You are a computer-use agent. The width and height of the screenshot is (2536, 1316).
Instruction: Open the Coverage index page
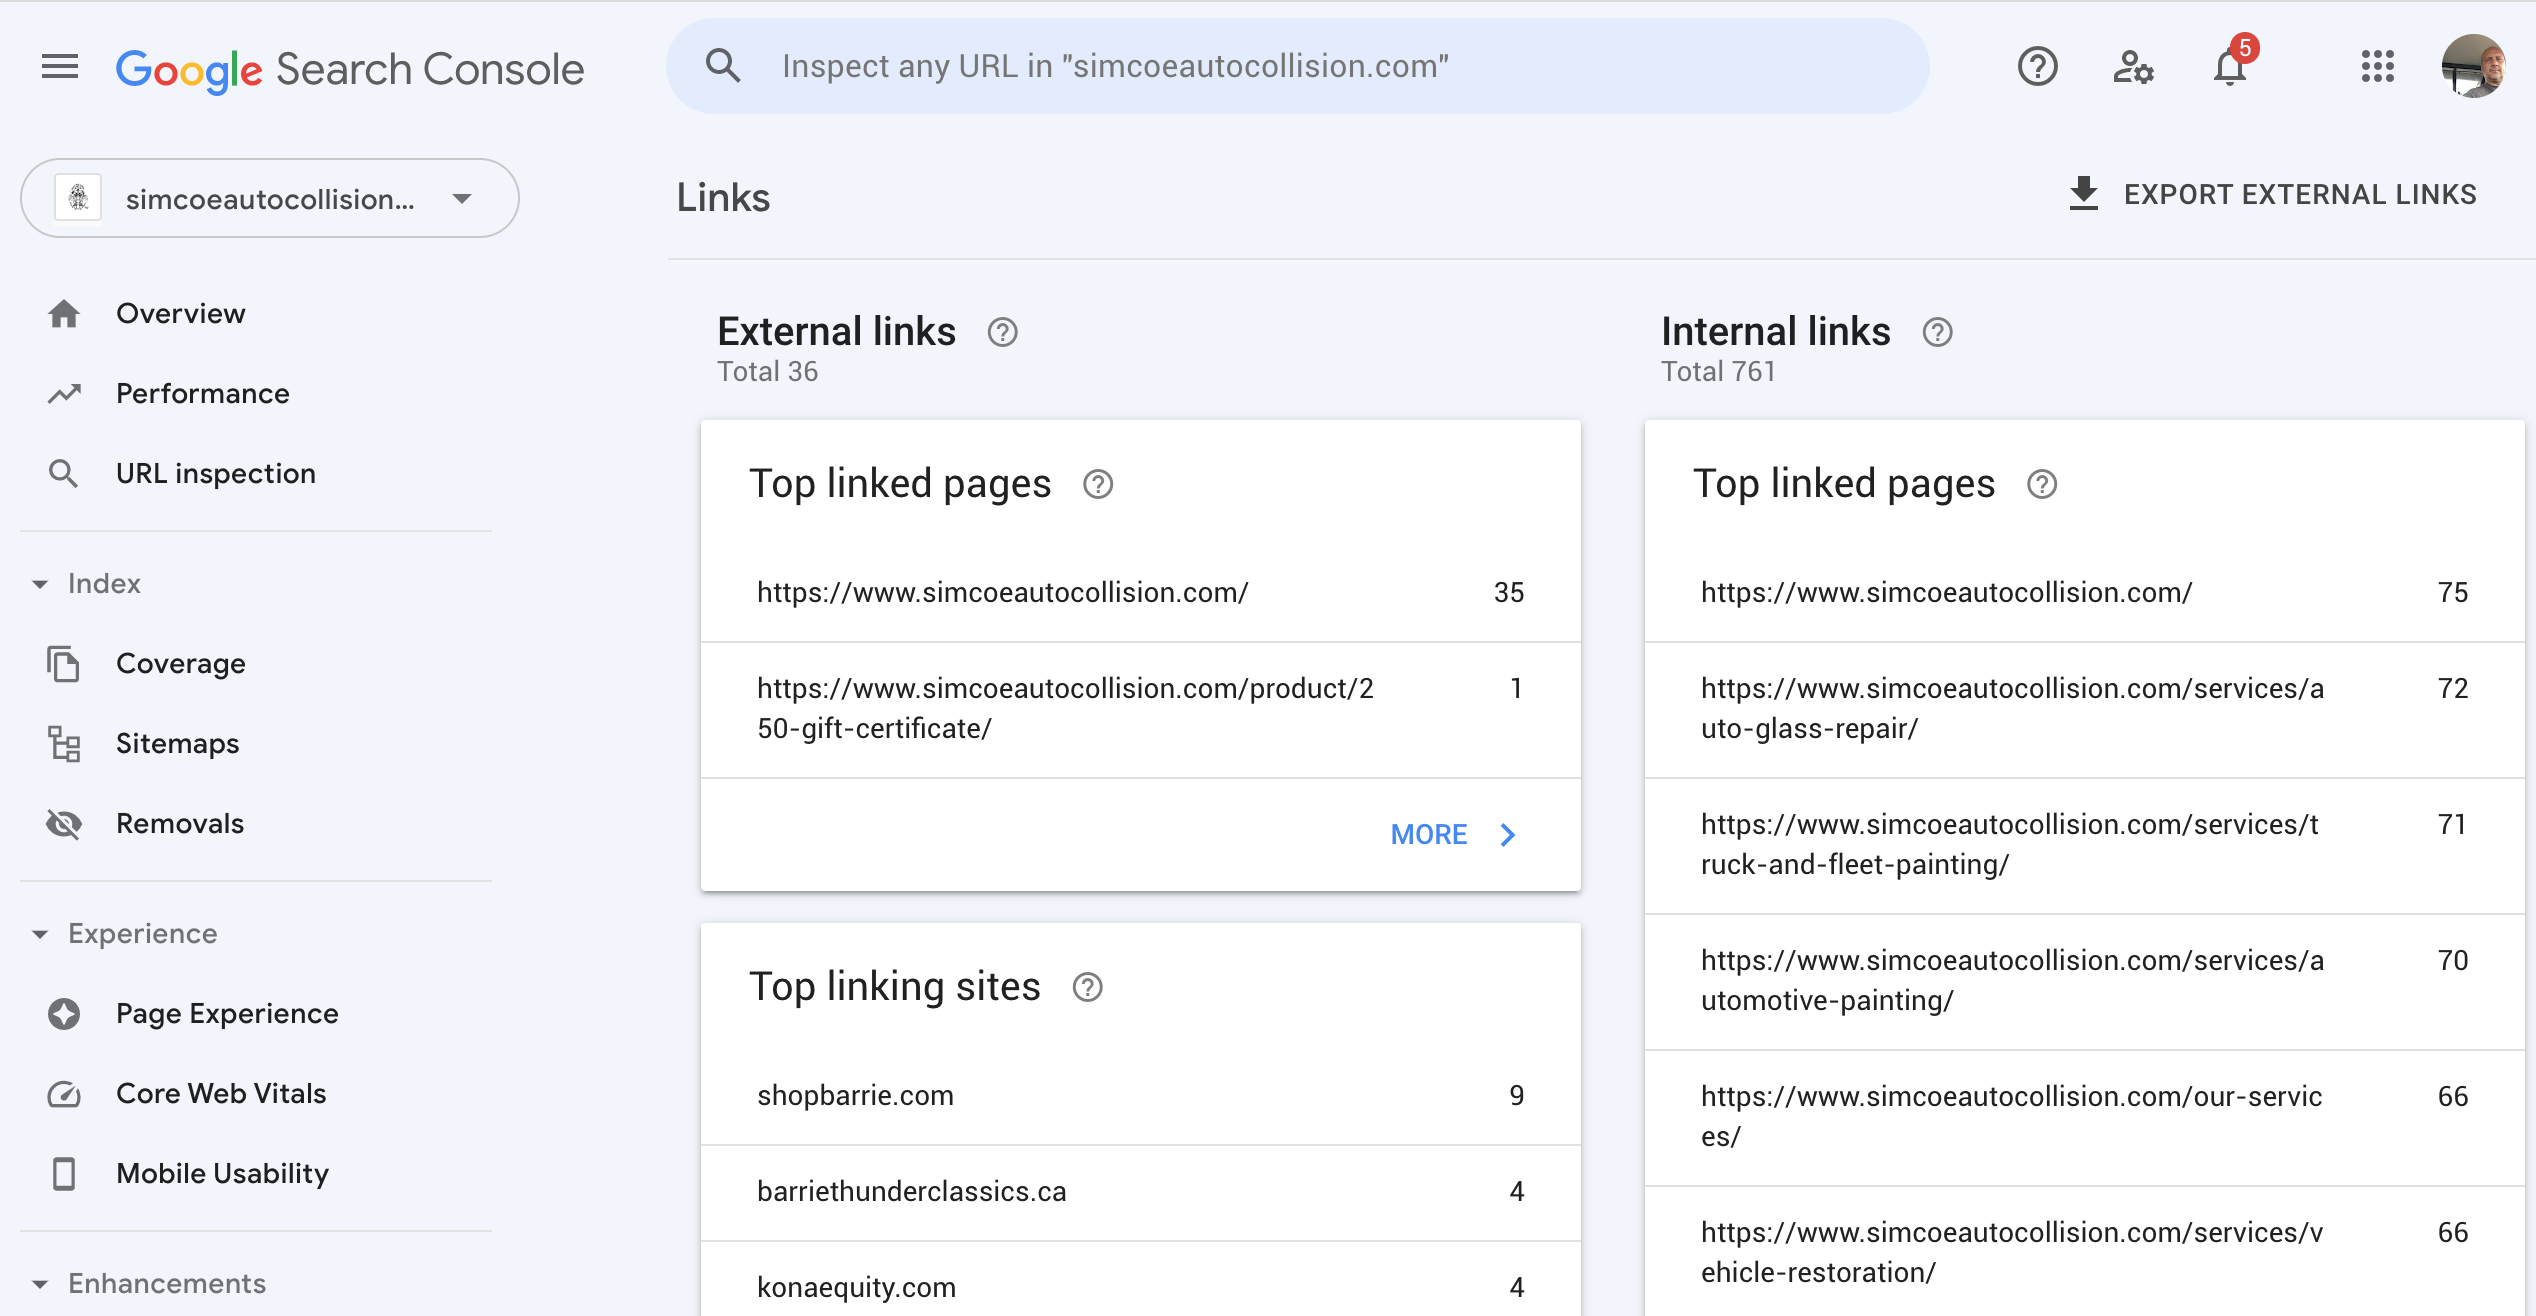[x=179, y=662]
